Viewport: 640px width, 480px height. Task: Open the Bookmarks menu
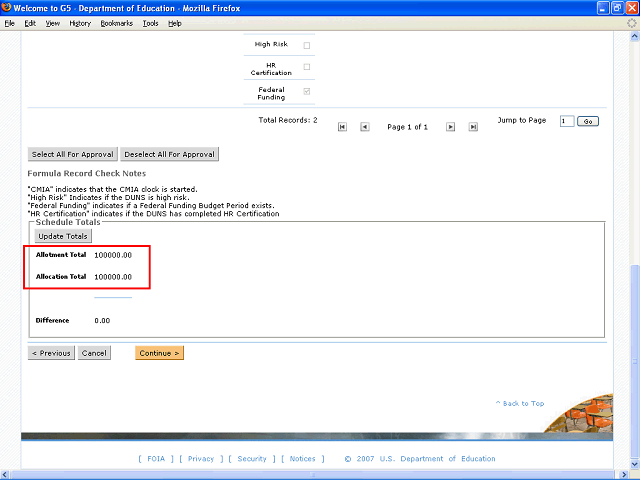point(117,23)
